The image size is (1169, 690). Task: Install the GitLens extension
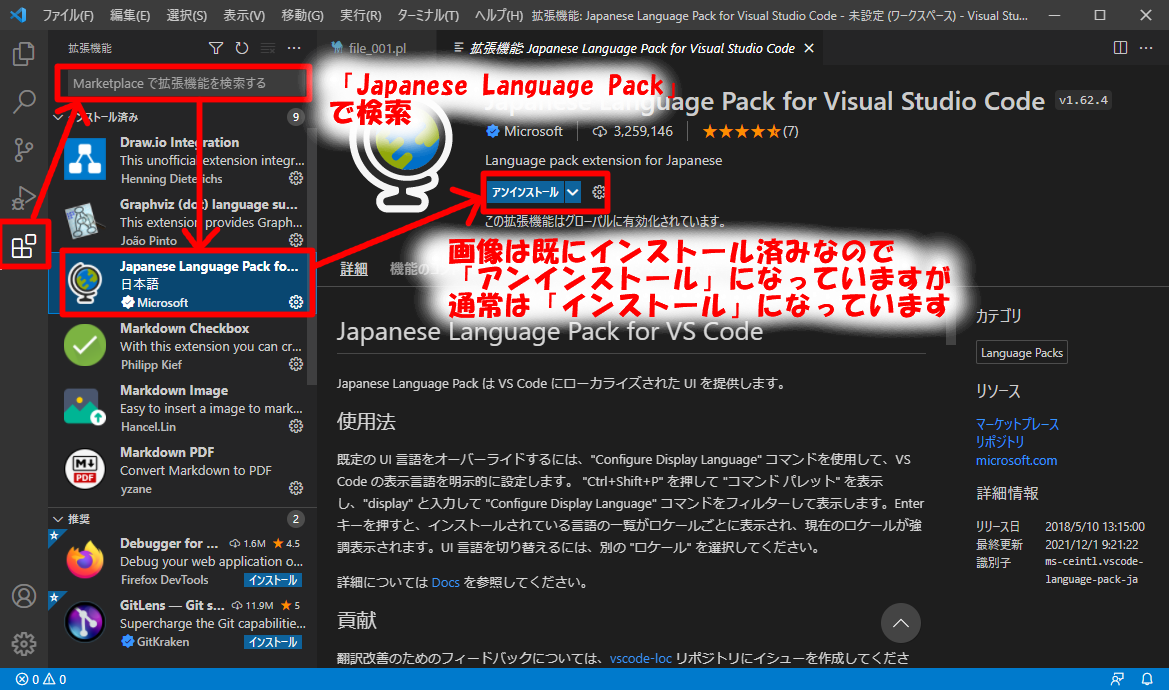tap(273, 642)
